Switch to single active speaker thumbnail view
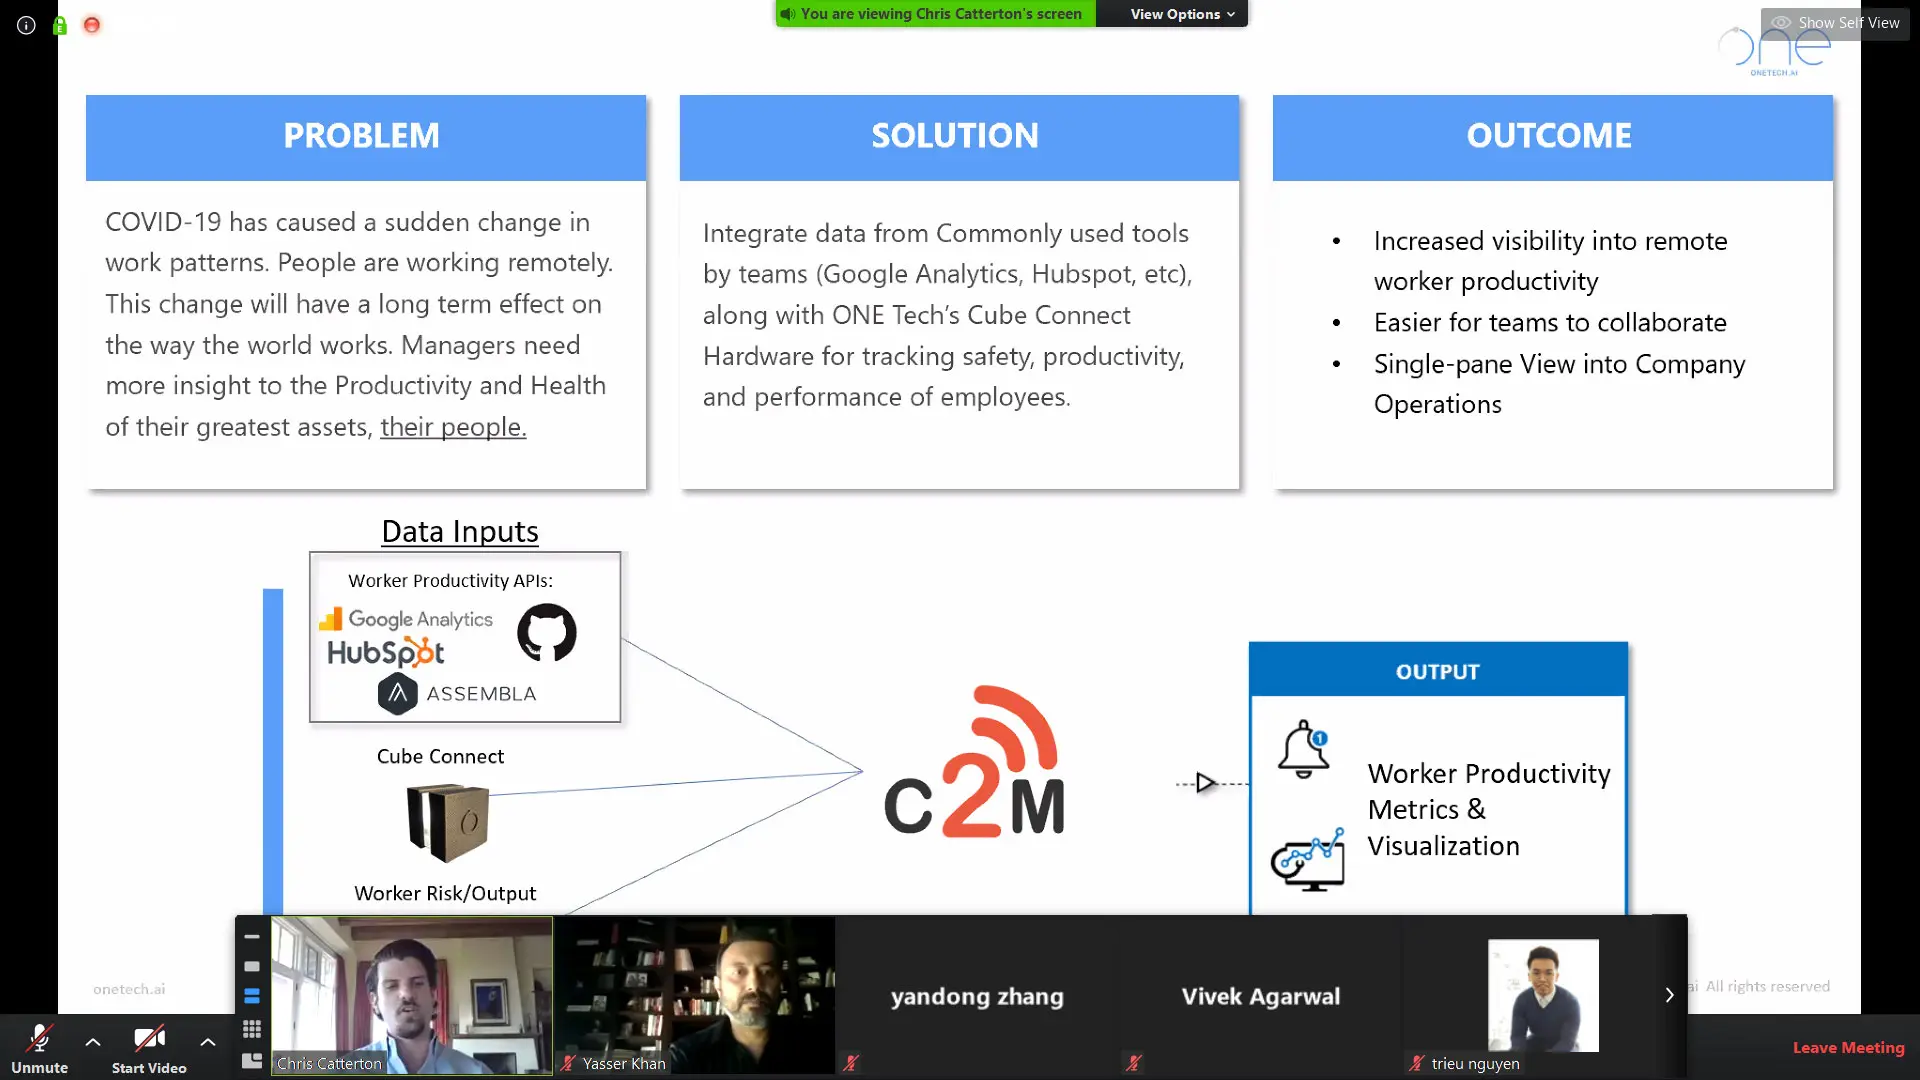 (252, 967)
